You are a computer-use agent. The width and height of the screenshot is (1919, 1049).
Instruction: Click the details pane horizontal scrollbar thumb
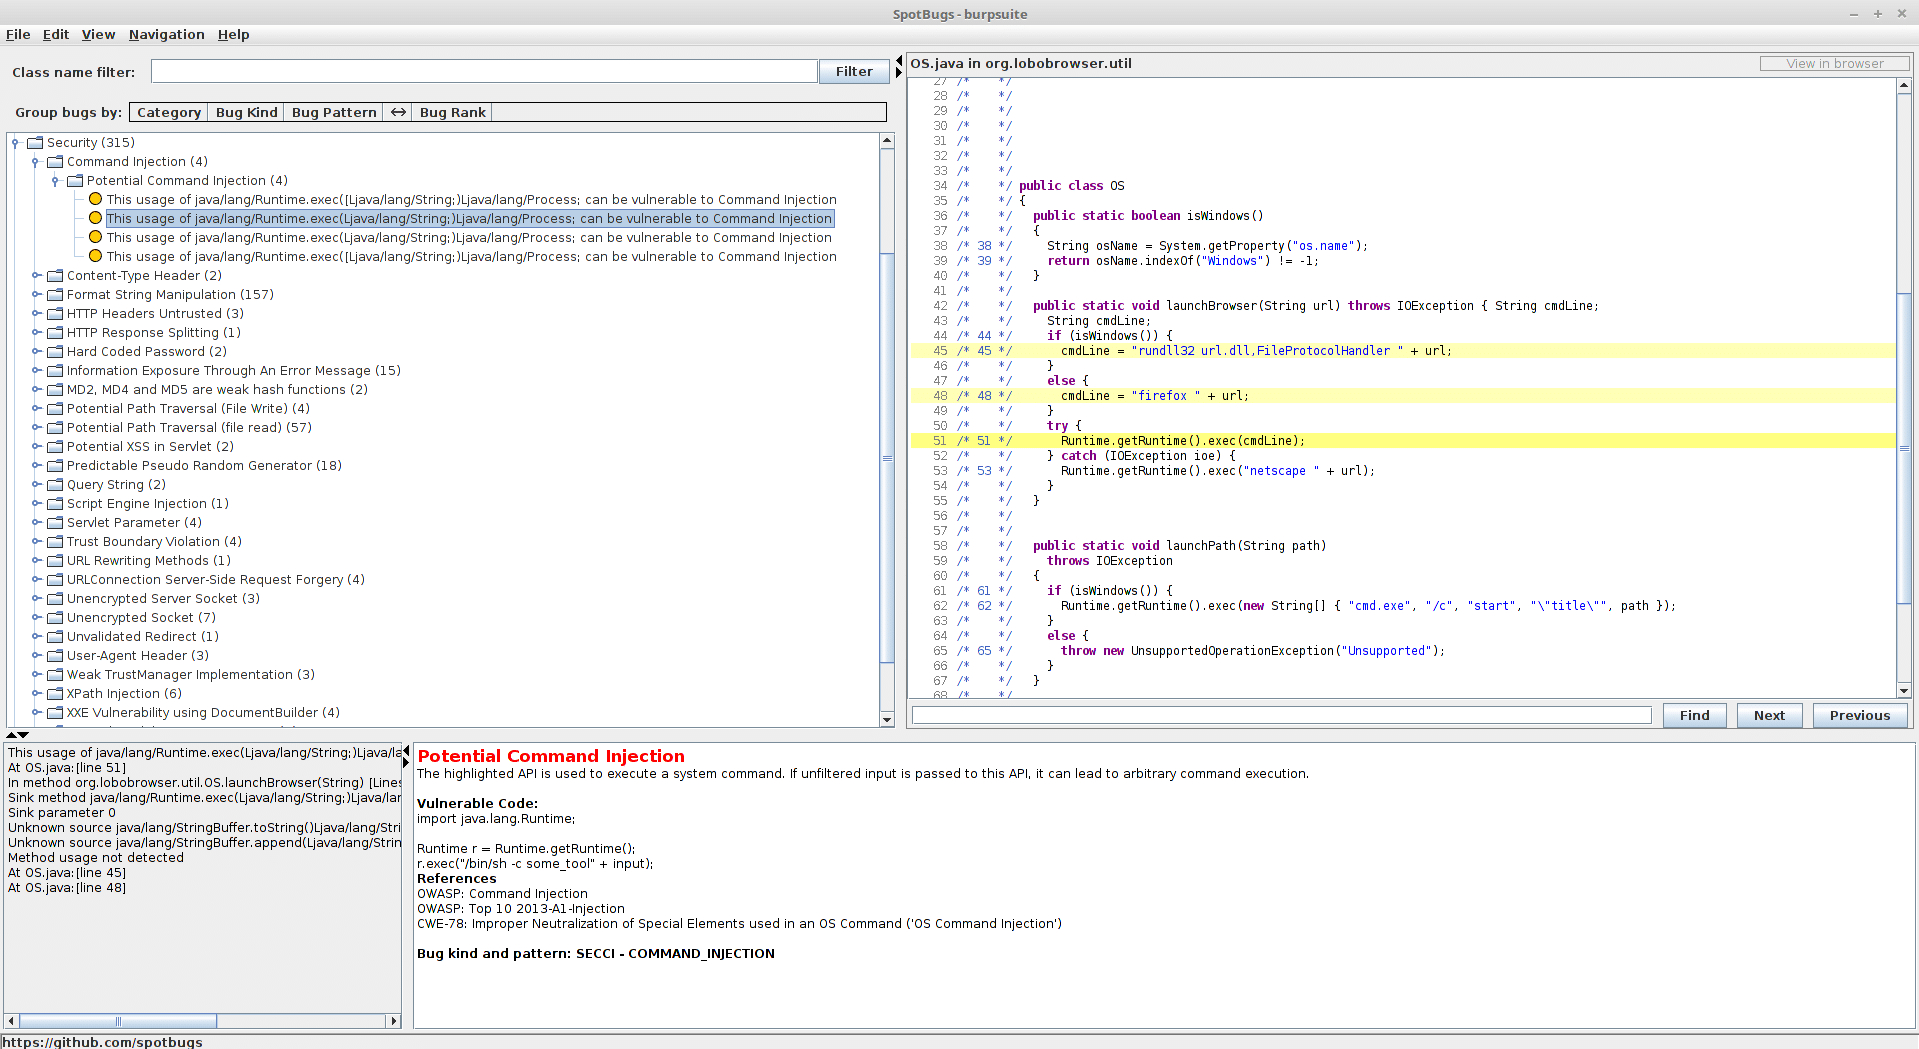point(118,1021)
